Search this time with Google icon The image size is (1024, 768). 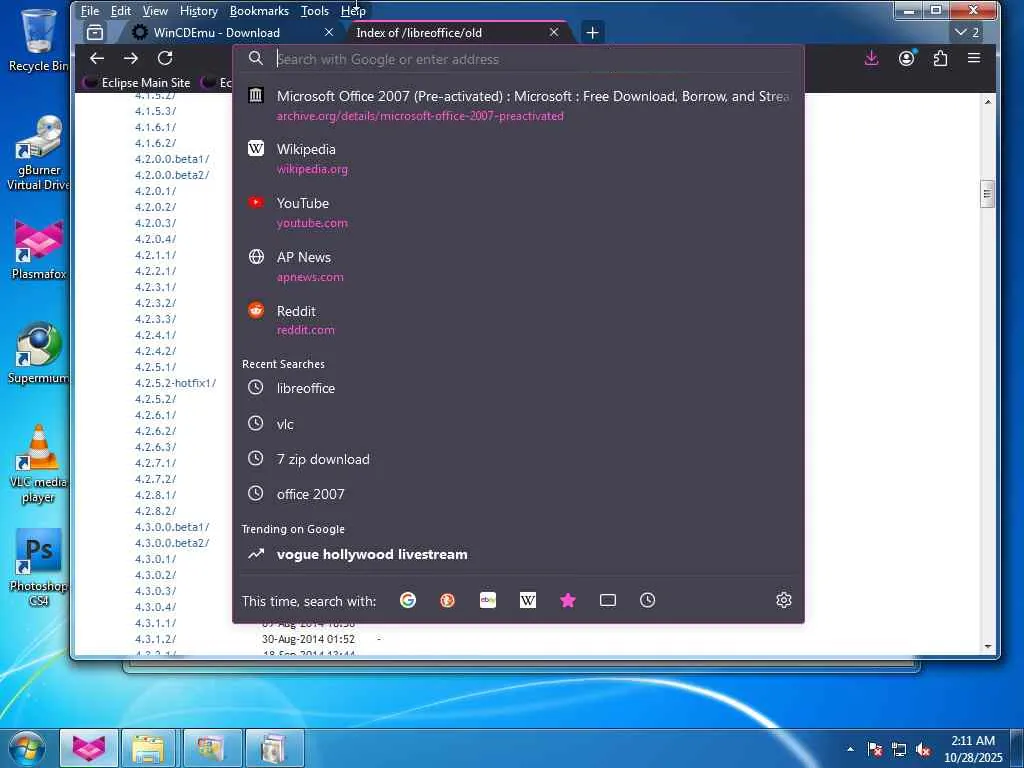[408, 600]
